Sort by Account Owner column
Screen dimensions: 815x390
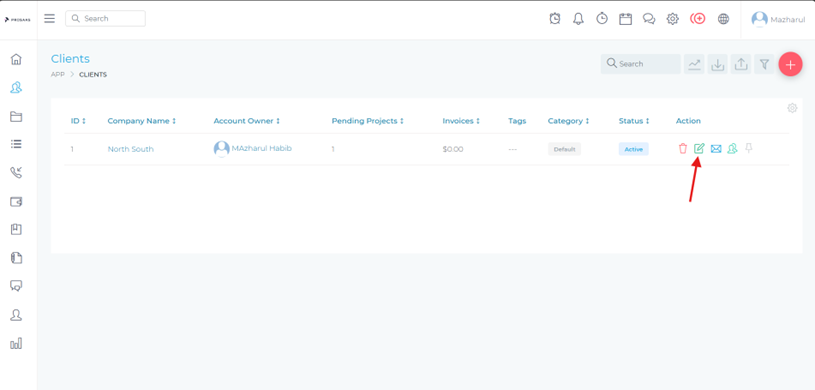246,121
